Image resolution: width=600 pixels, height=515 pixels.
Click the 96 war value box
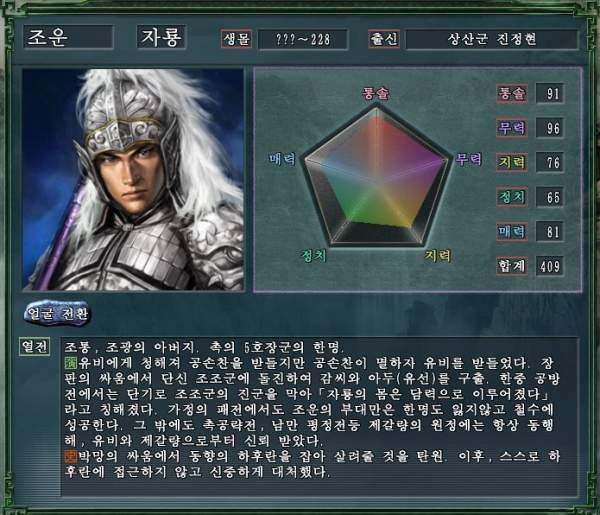[549, 128]
